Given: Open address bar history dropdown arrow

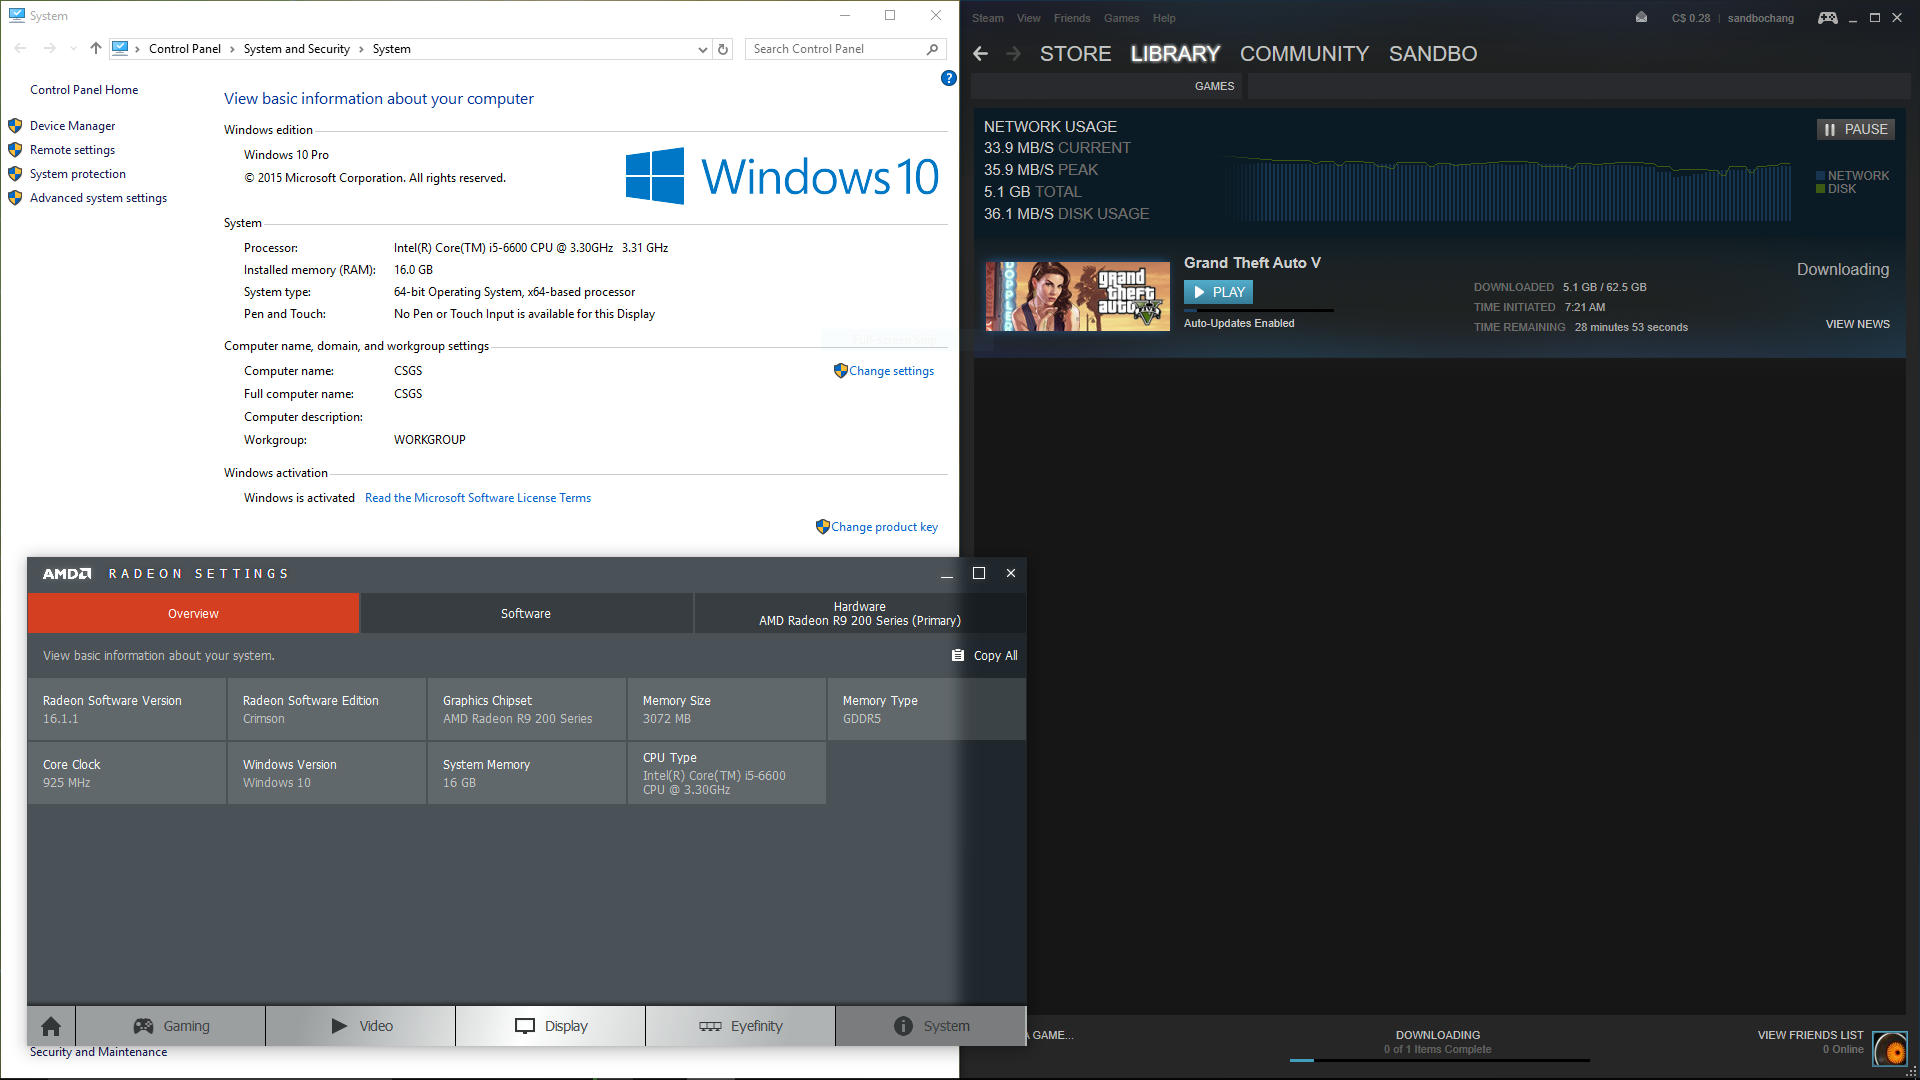Looking at the screenshot, I should click(702, 49).
